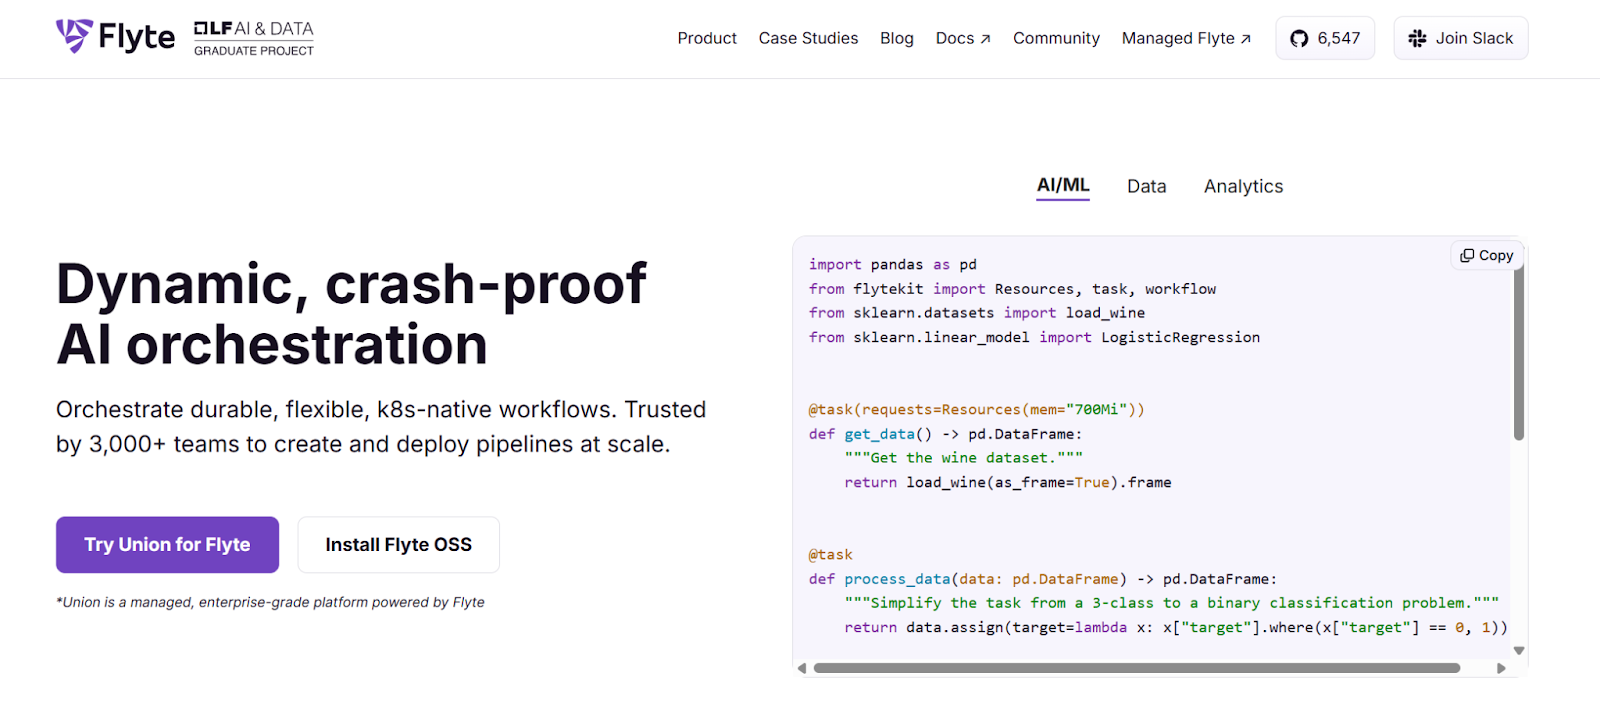Open the Product menu item

click(x=707, y=38)
